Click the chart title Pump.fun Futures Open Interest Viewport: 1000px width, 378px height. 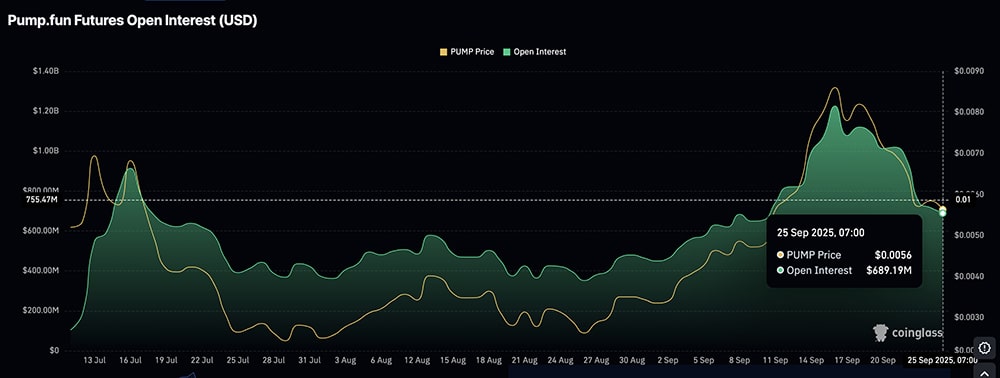coord(132,20)
